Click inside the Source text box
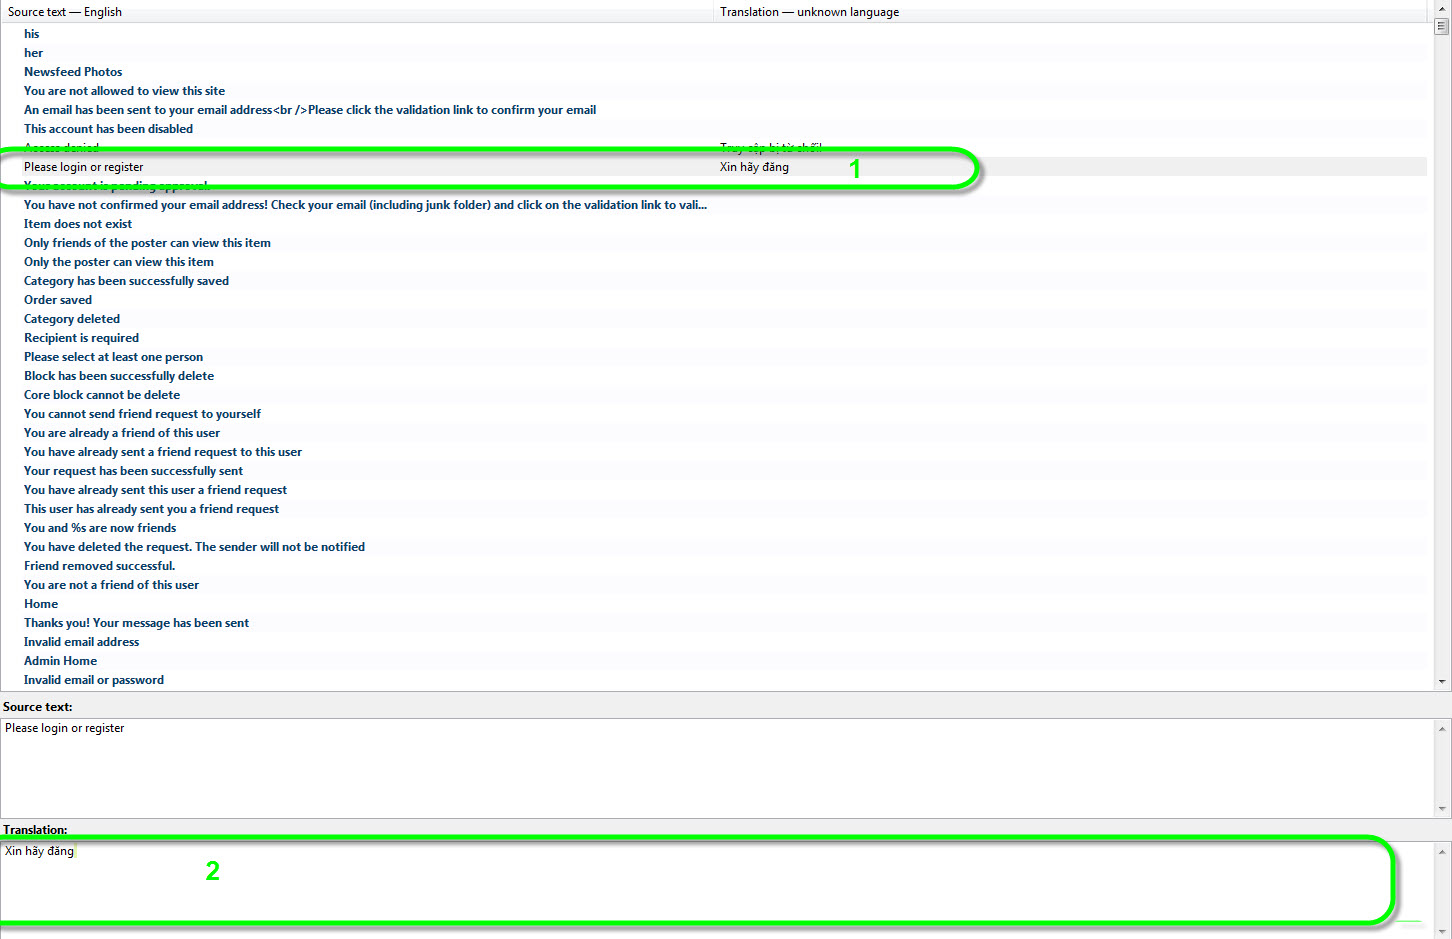The image size is (1452, 939). tap(700, 768)
